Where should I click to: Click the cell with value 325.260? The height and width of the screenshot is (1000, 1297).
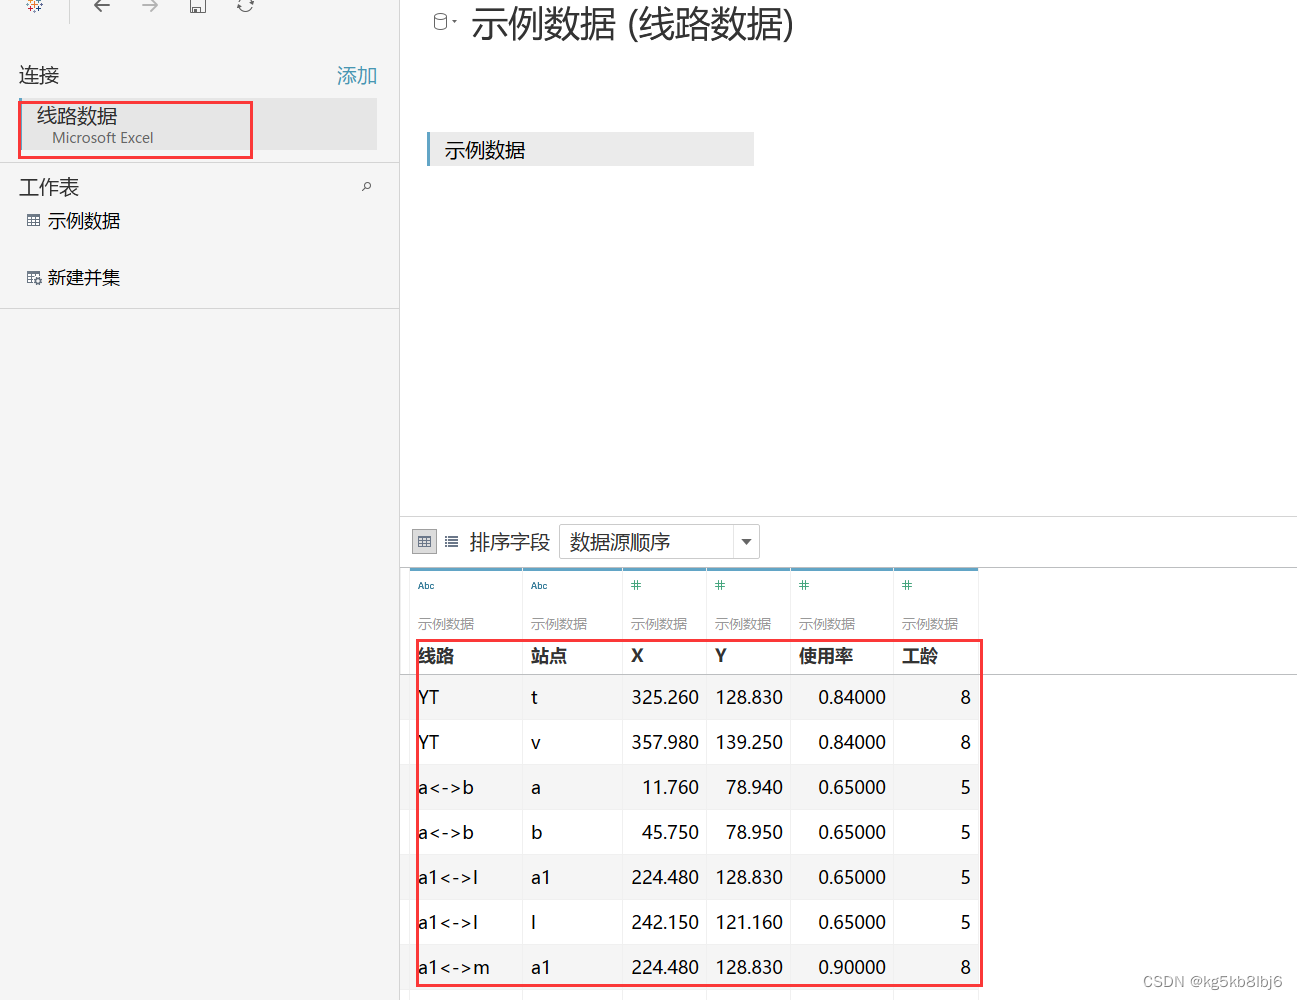coord(665,697)
